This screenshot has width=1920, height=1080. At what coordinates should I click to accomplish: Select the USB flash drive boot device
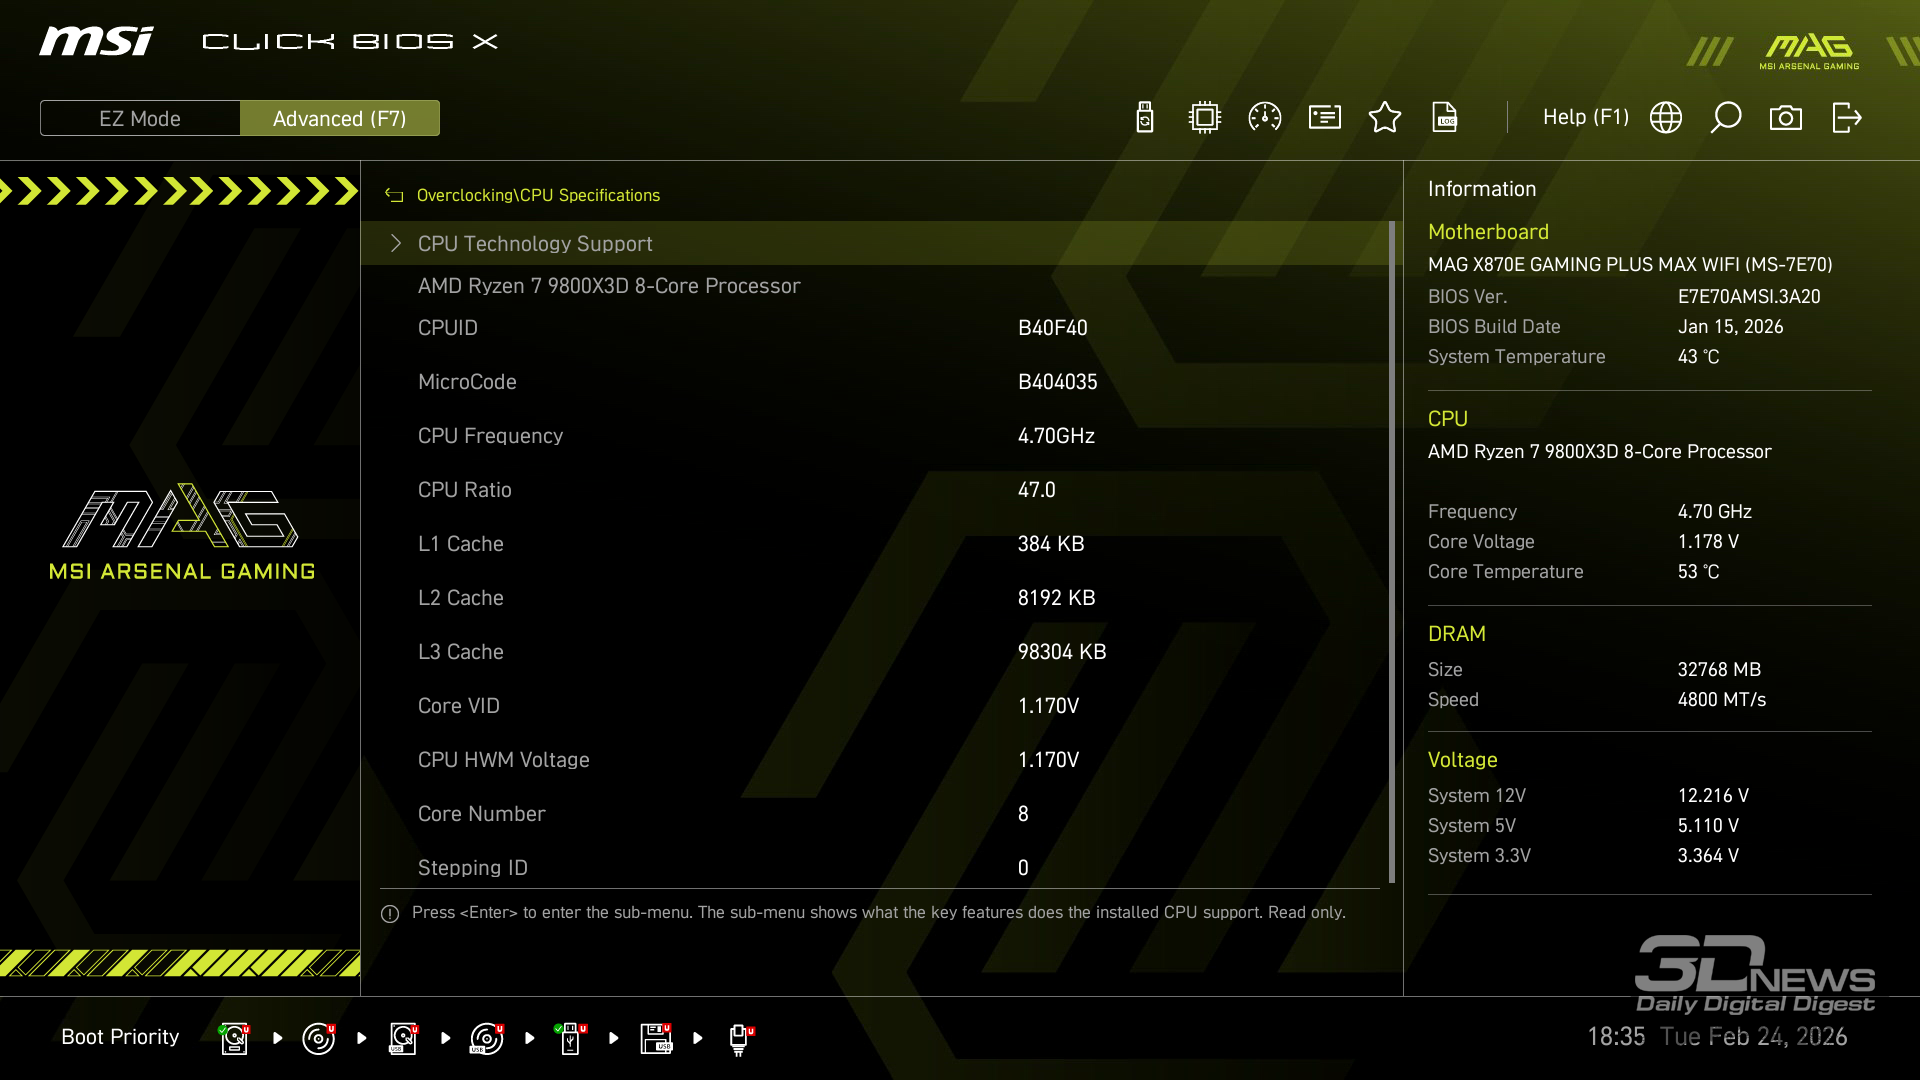coord(570,1038)
